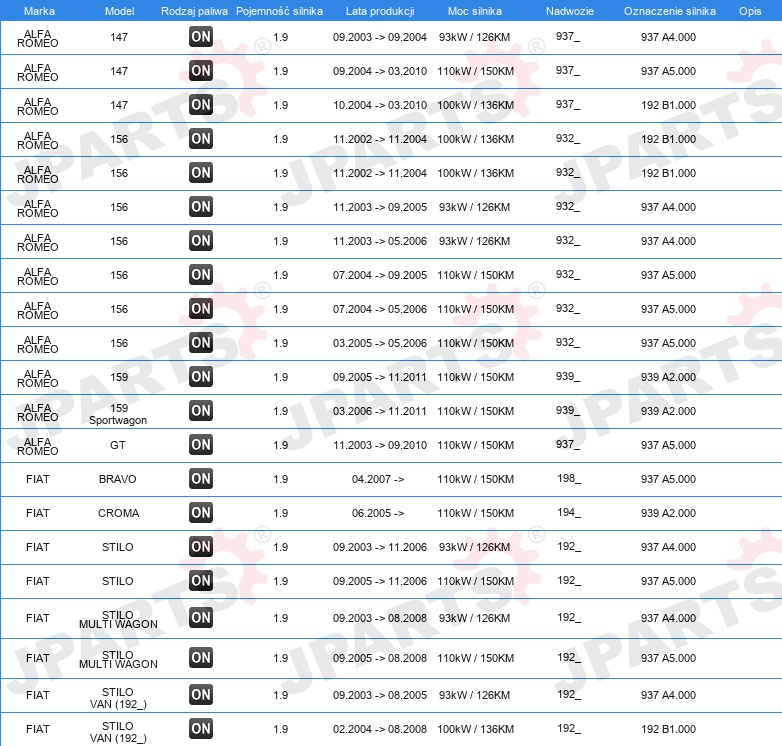The image size is (782, 746).
Task: Click ON badge in Fiat BRAVO row
Action: (x=201, y=479)
